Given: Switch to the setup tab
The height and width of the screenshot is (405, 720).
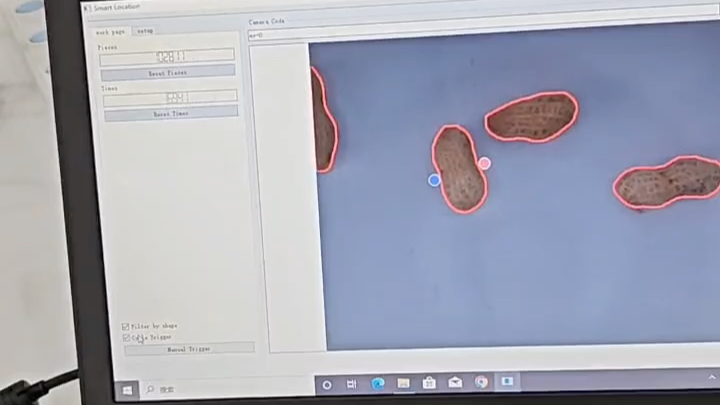Looking at the screenshot, I should pos(145,31).
